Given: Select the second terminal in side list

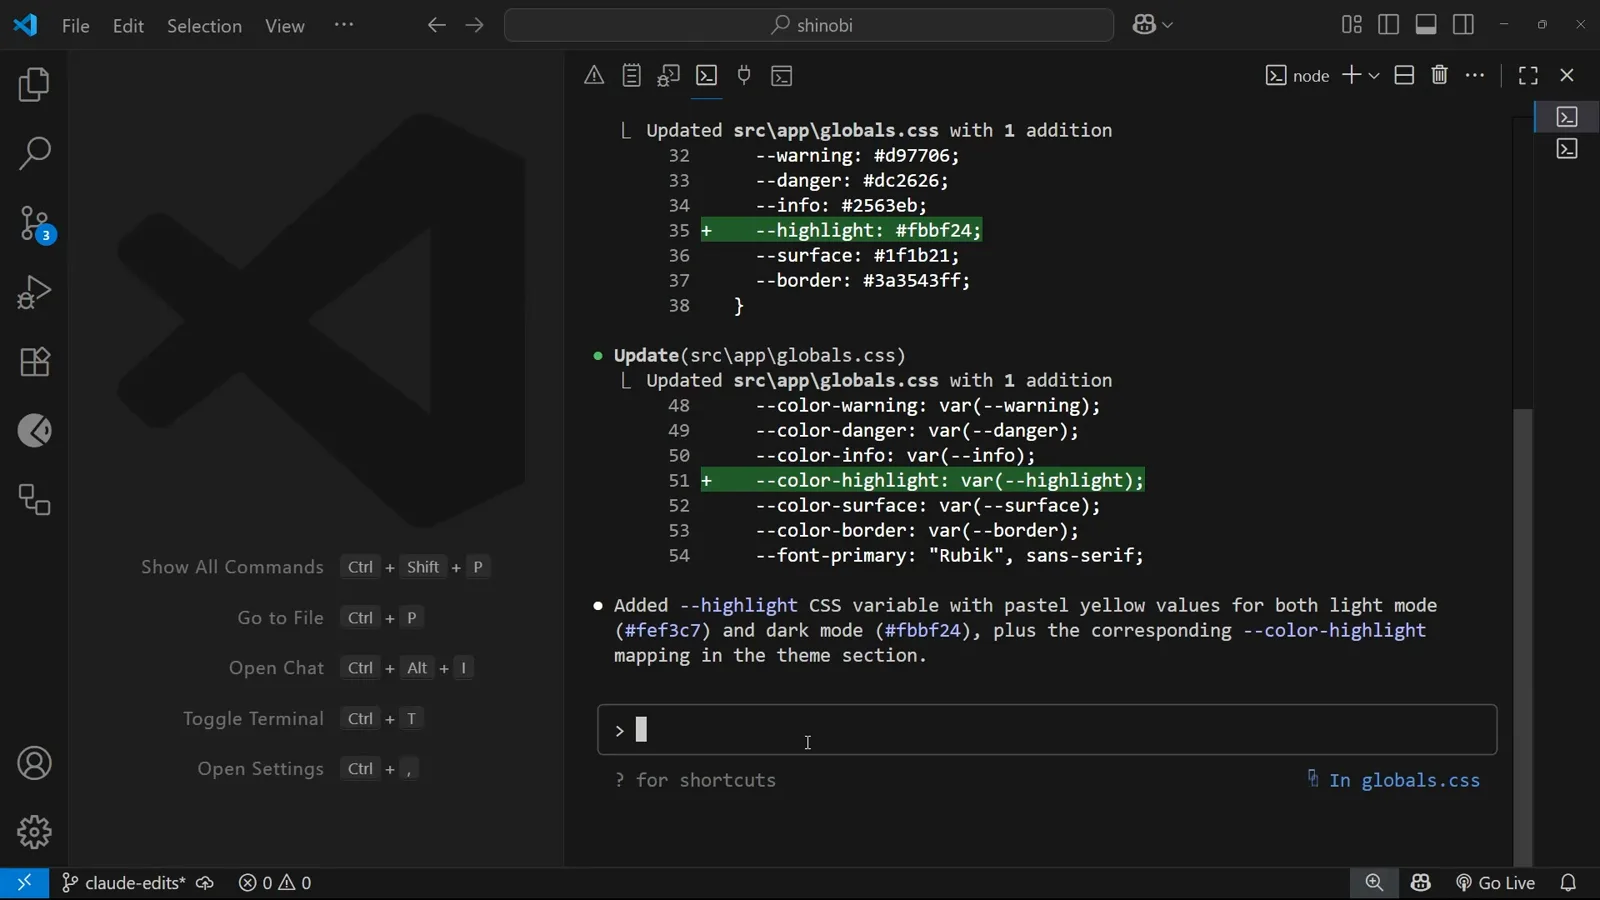Looking at the screenshot, I should click(1567, 149).
